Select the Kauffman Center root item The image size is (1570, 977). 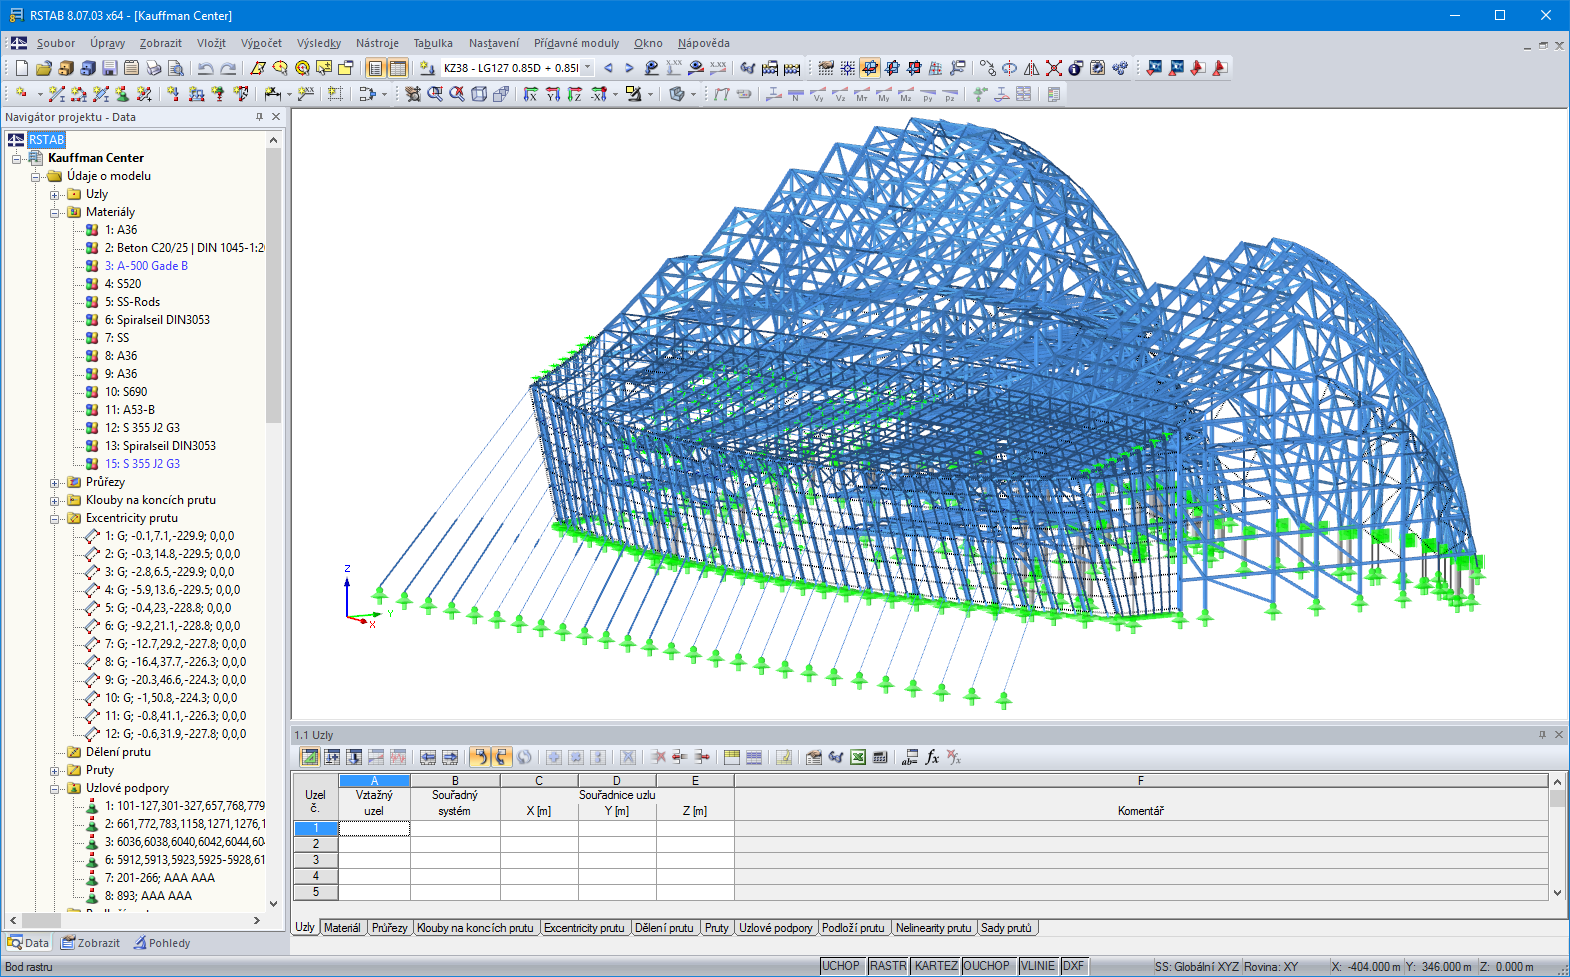coord(95,158)
